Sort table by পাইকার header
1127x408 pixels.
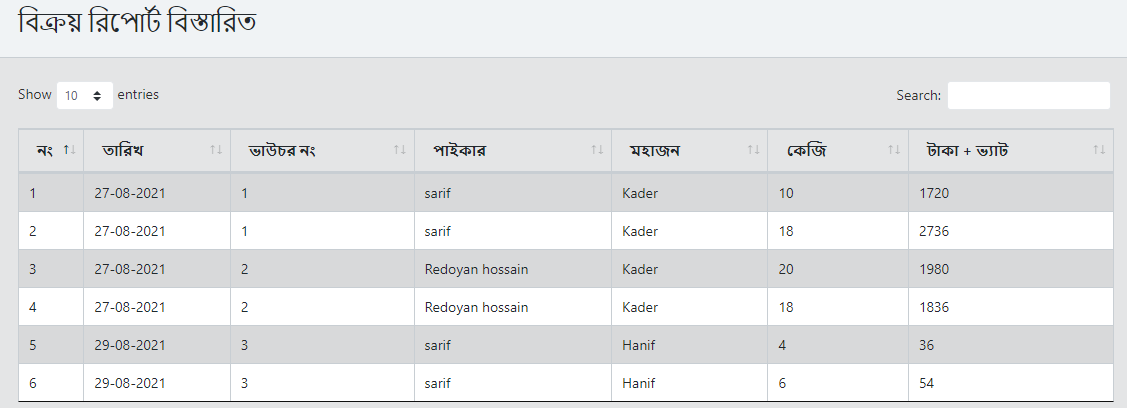(x=459, y=151)
